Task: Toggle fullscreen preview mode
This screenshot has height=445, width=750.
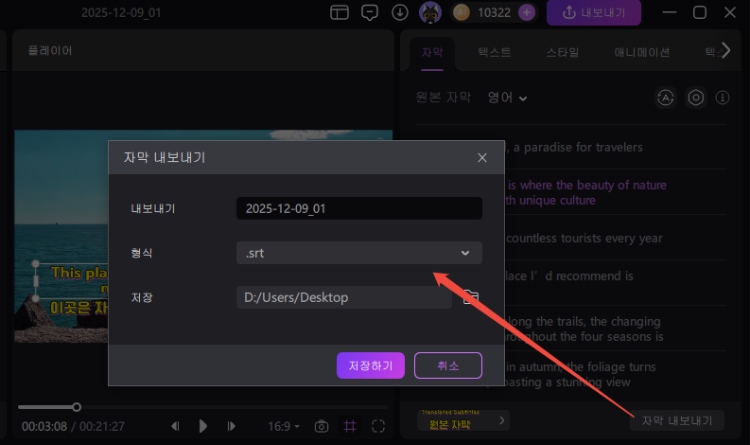Action: pyautogui.click(x=378, y=426)
